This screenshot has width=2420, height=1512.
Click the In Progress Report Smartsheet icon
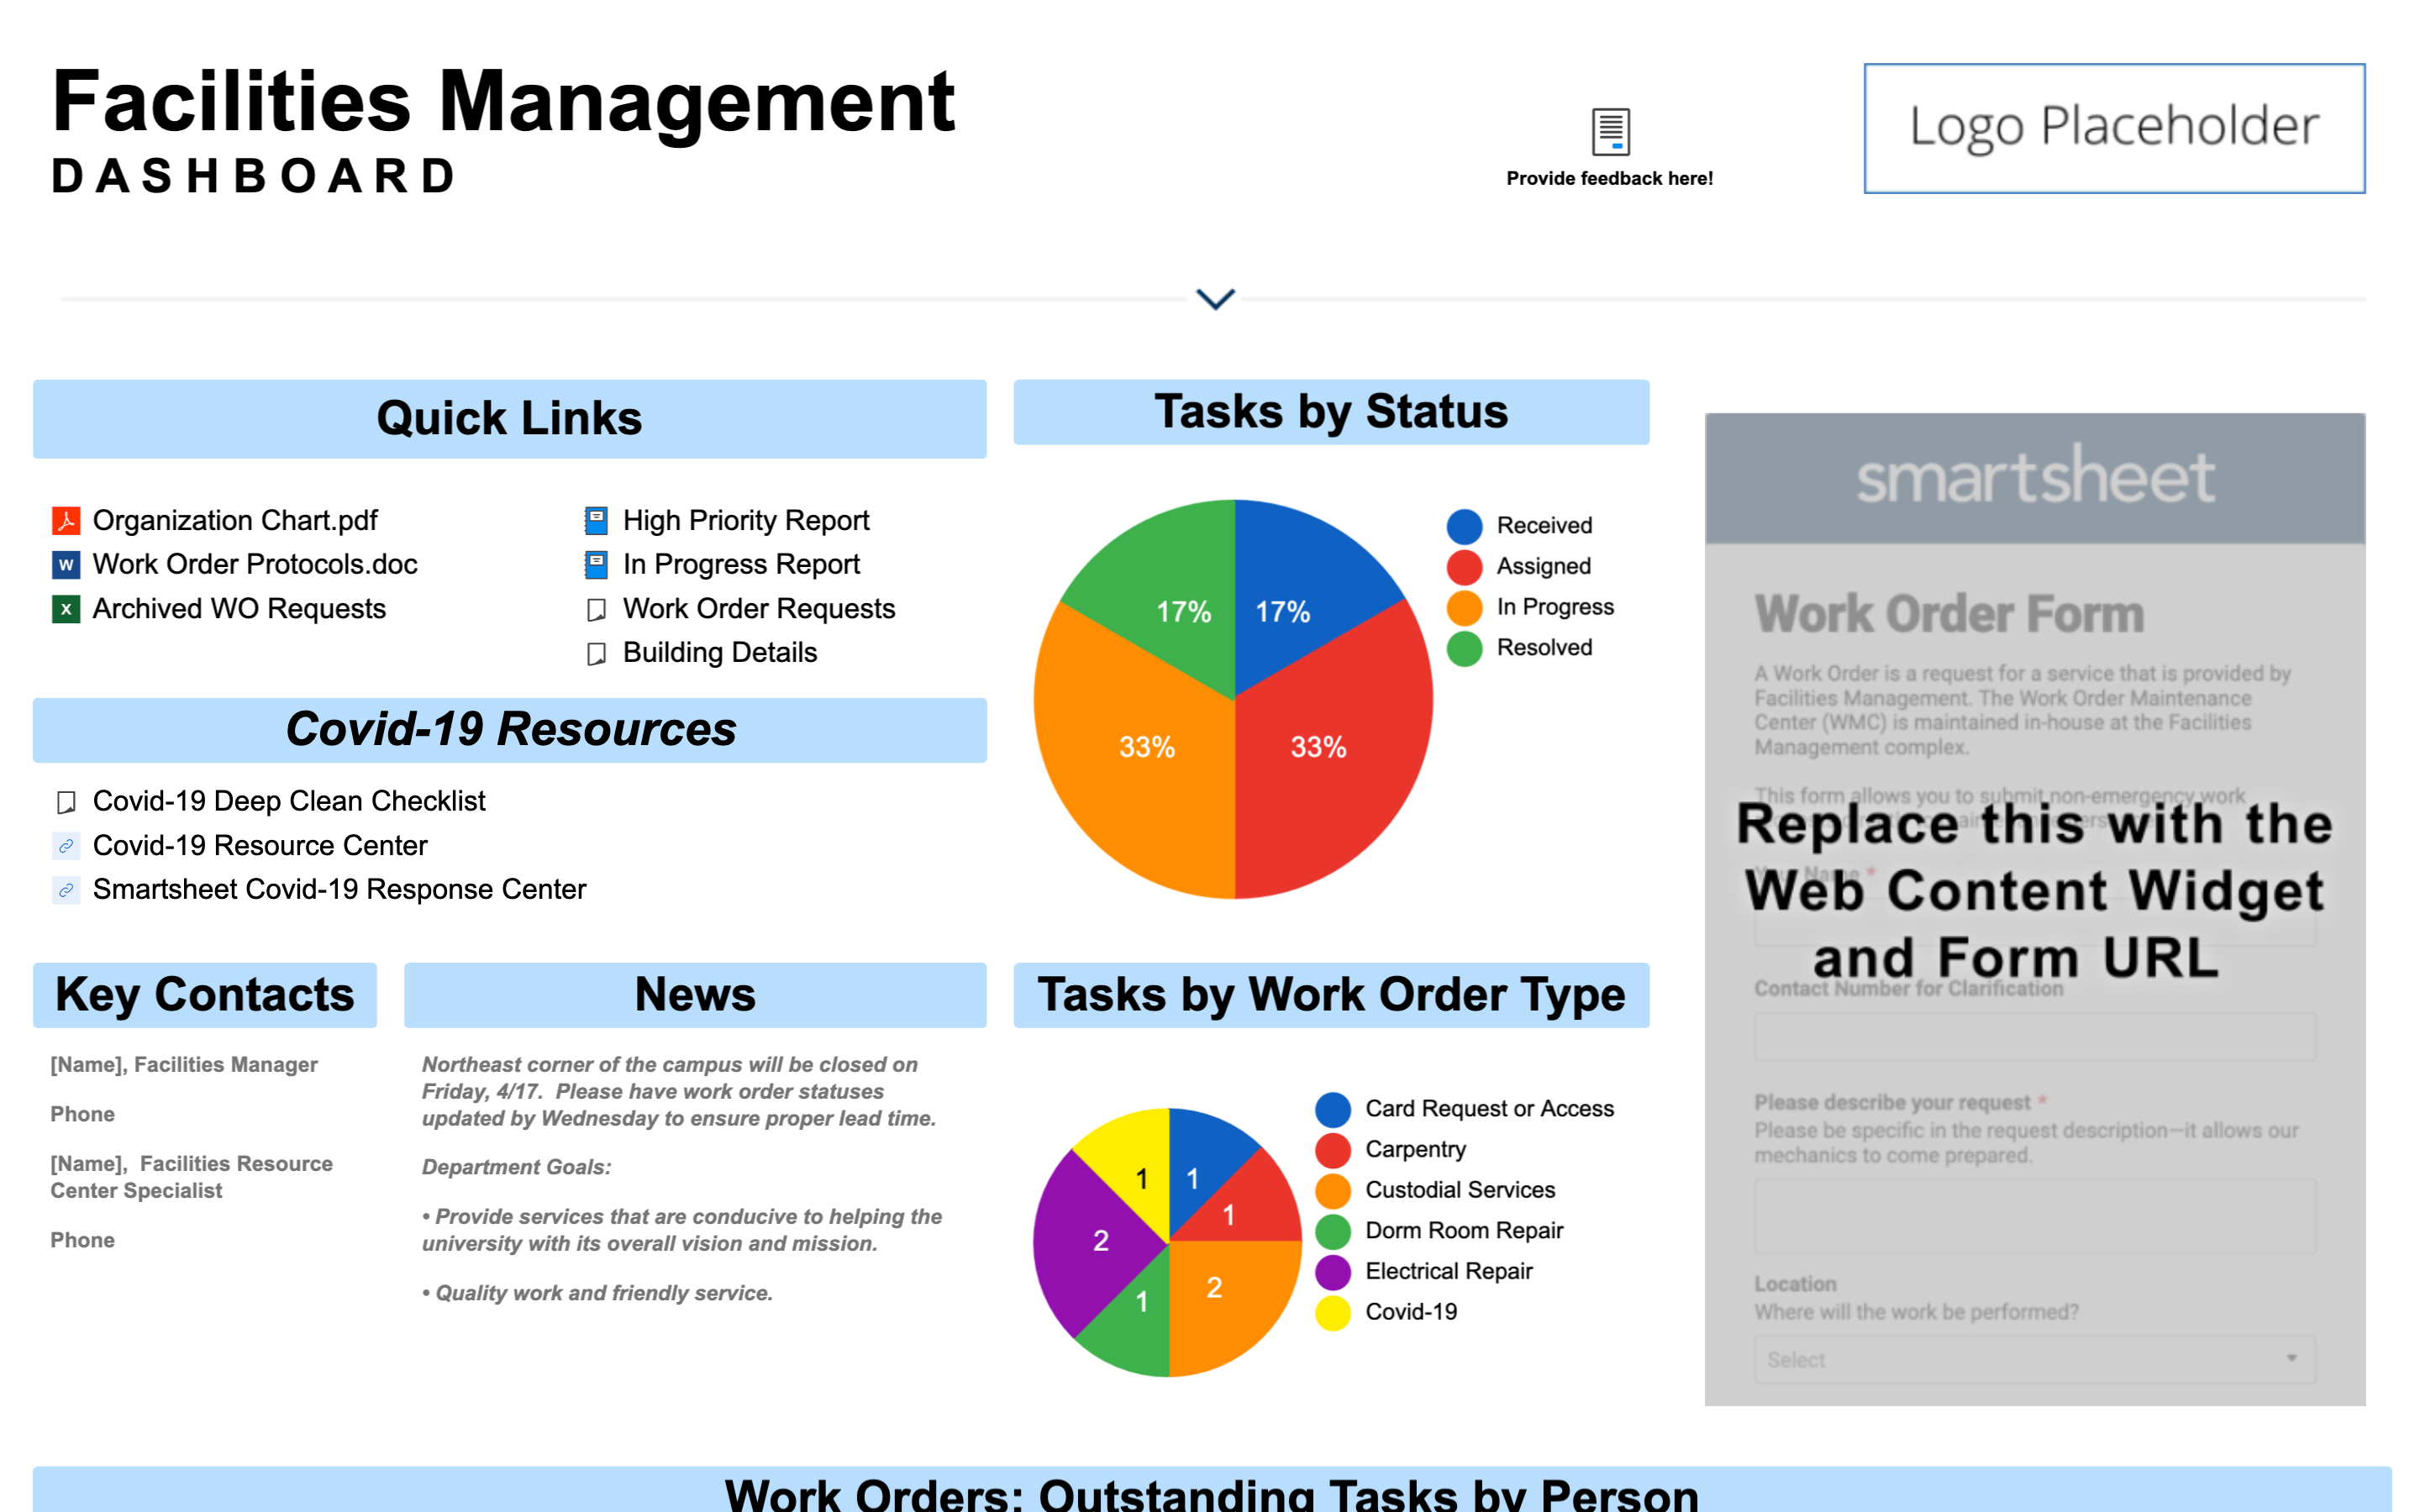click(x=591, y=563)
